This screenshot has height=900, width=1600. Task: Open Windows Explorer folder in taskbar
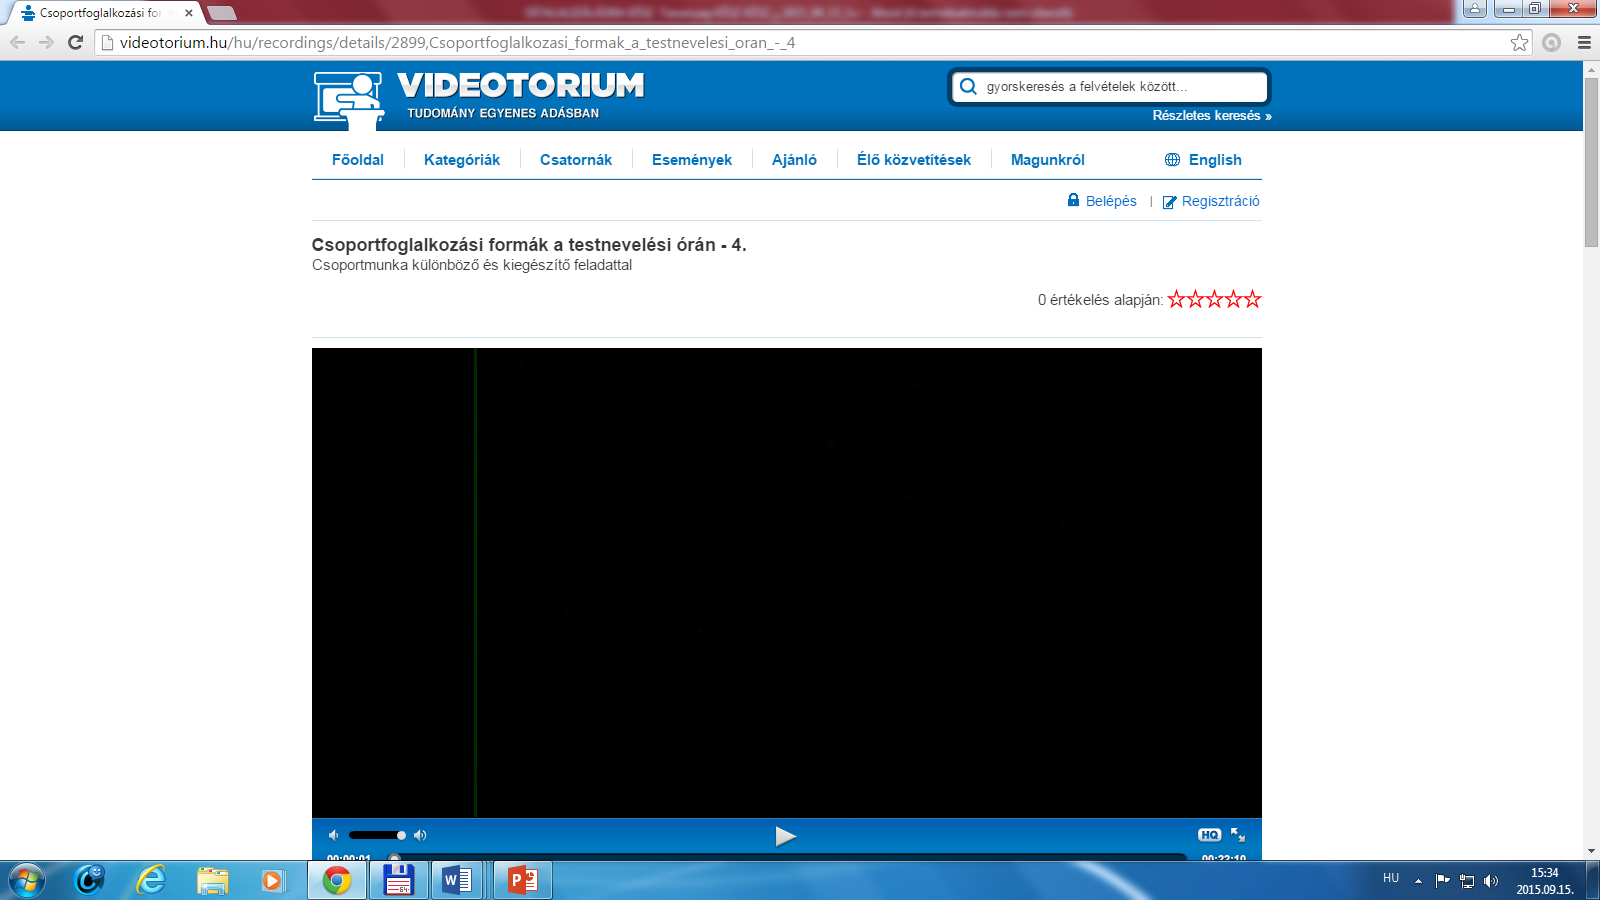(x=212, y=880)
